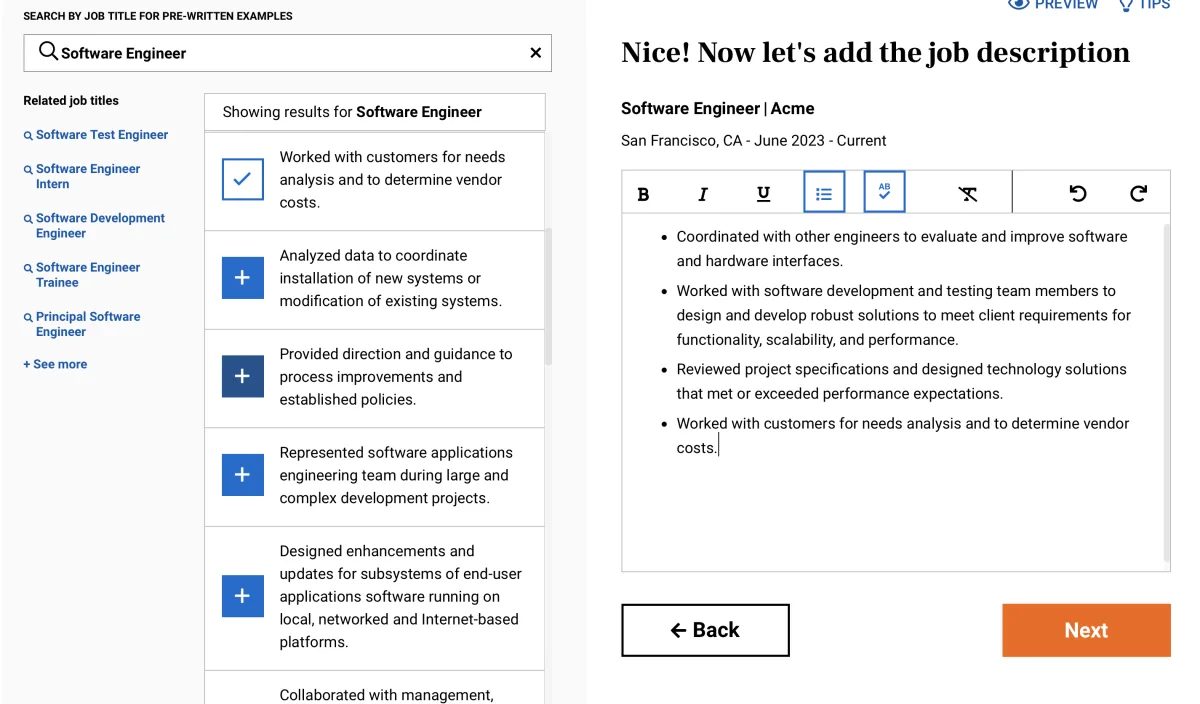The height and width of the screenshot is (704, 1200).
Task: Uncheck the 'Worked with customers' example
Action: (242, 180)
